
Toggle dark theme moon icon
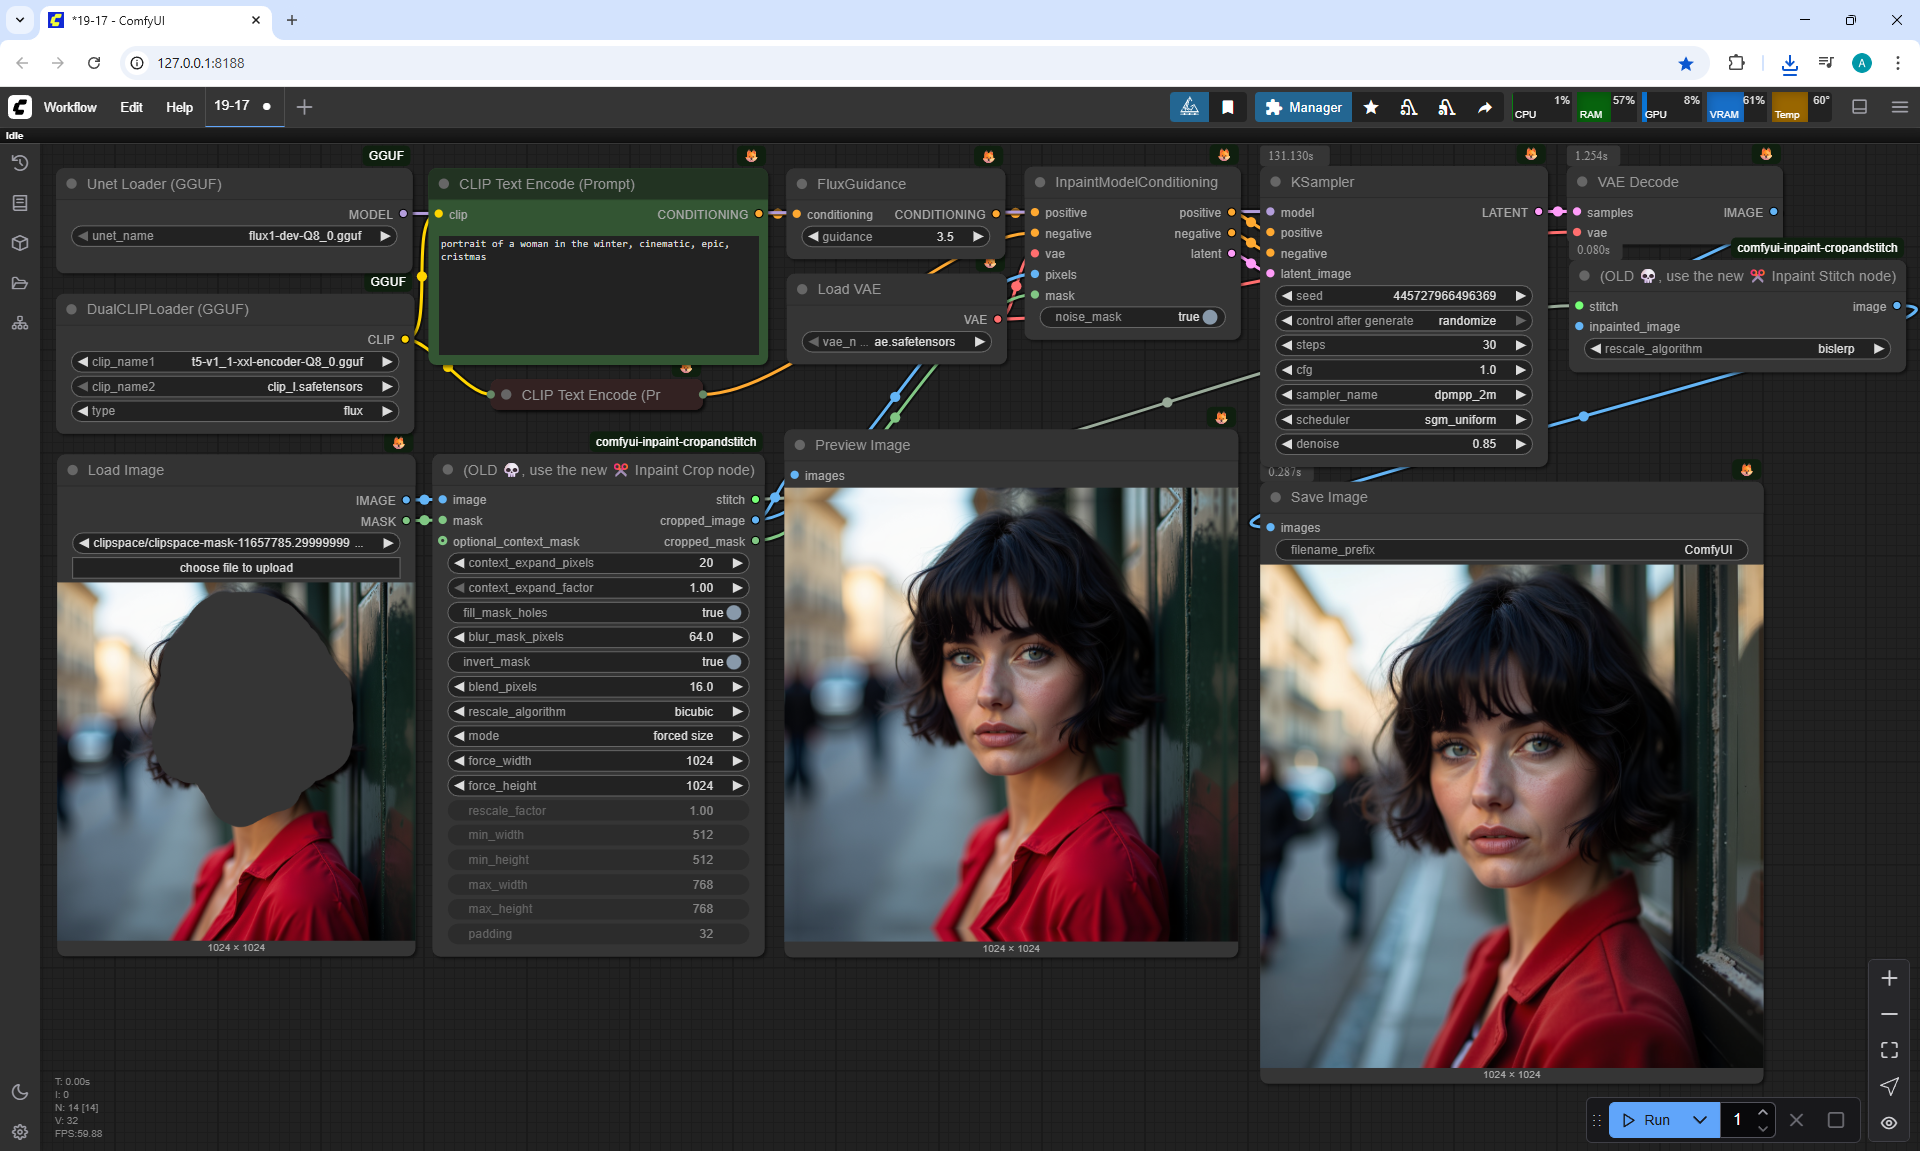tap(20, 1092)
